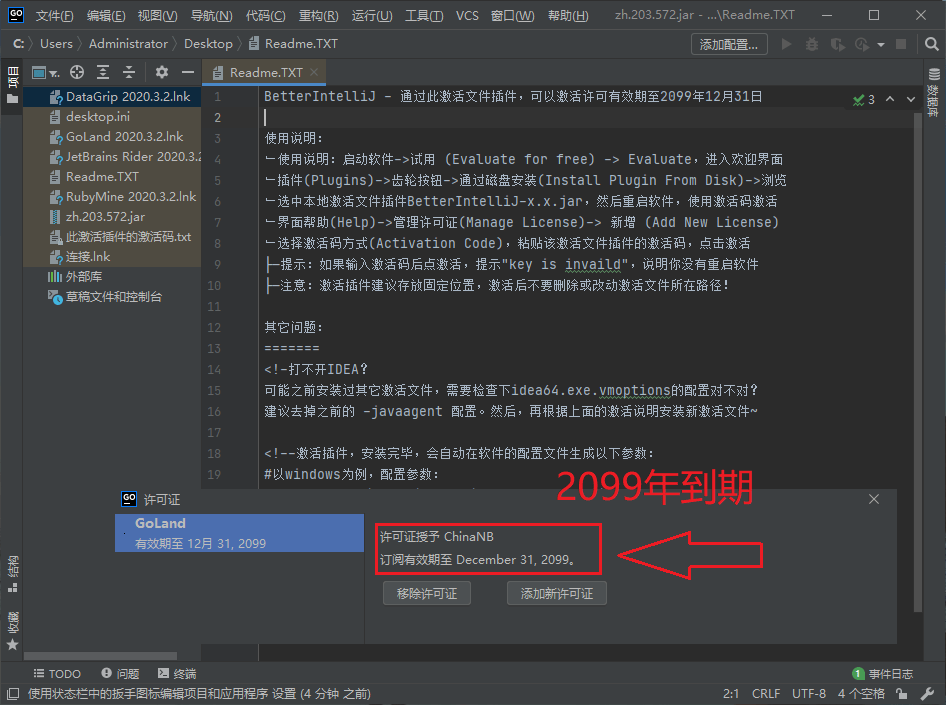The height and width of the screenshot is (705, 946).
Task: Click the 4 个空格 indent widget
Action: 861,694
